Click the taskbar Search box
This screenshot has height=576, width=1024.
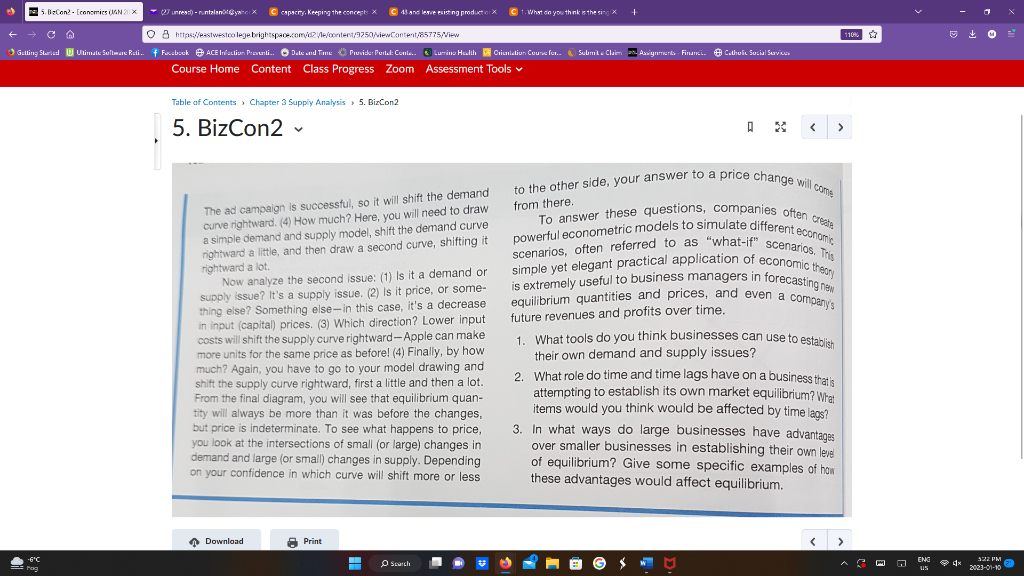(x=396, y=563)
